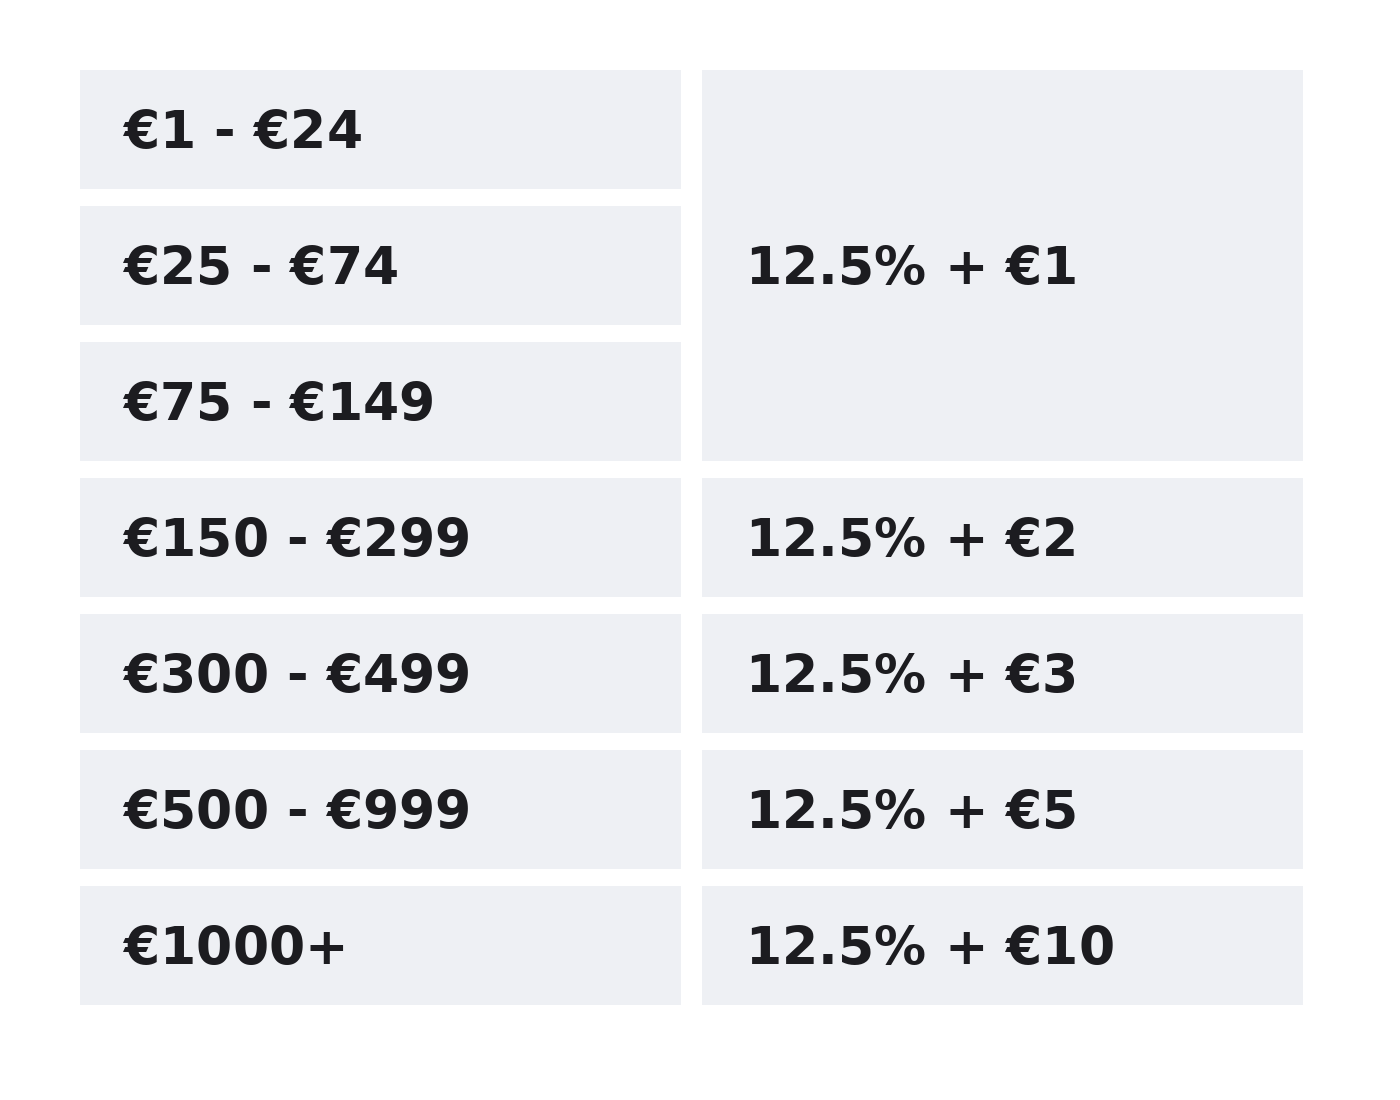Click the €74 upper bound amount
Viewport: 1400px width, 1100px height.
tap(344, 267)
